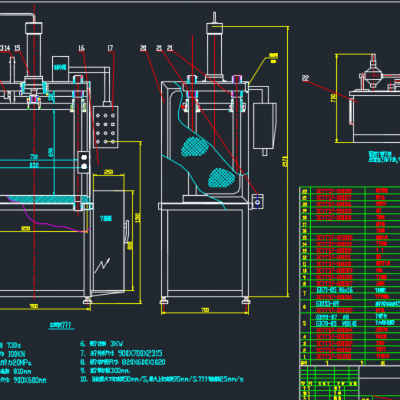Select vertical 730 dimension beside pump view

click(x=333, y=98)
